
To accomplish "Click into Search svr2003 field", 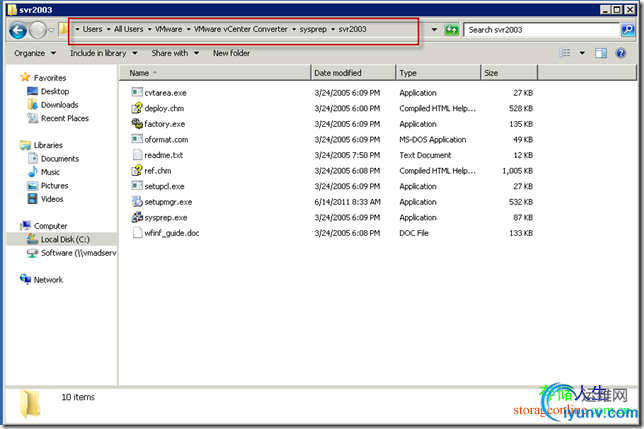I will (x=541, y=30).
